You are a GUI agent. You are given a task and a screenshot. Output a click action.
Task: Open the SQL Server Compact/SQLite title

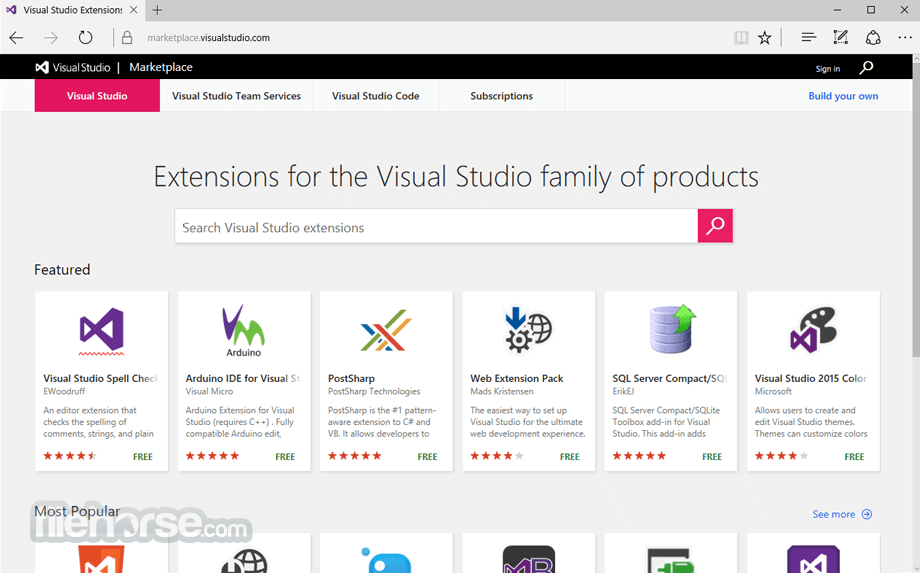click(x=670, y=378)
